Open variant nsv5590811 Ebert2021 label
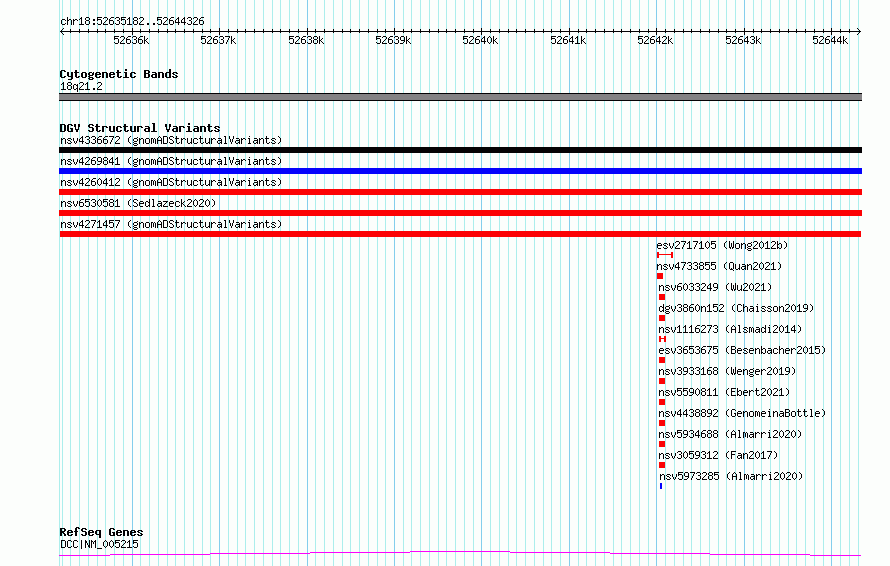The image size is (890, 566). pos(724,392)
